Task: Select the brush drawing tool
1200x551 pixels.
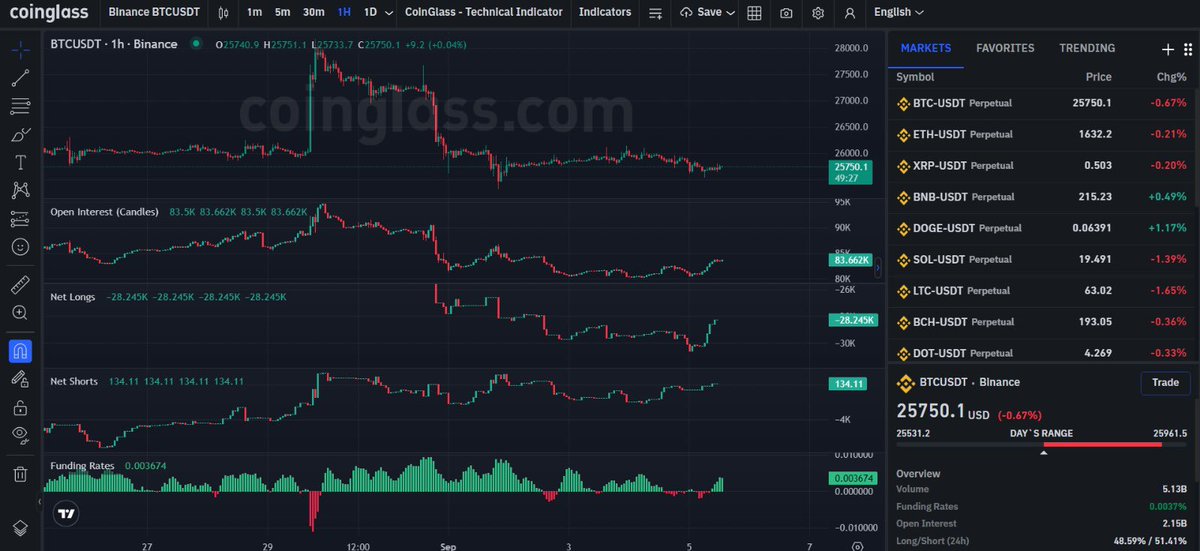Action: [20, 134]
